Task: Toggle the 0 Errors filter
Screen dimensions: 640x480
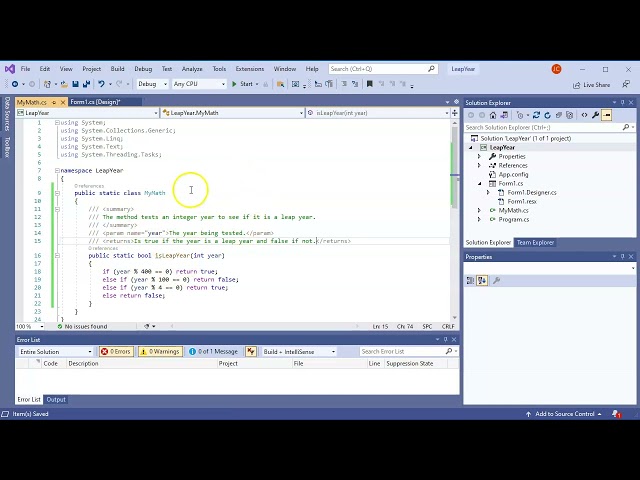Action: coord(116,351)
